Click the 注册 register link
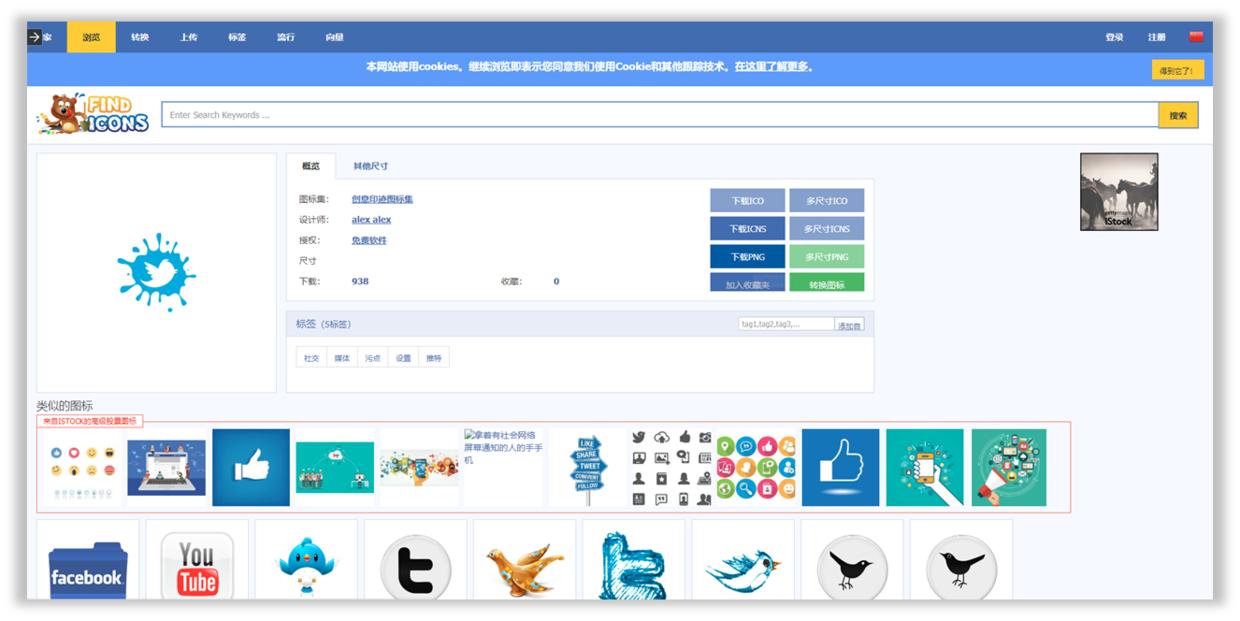This screenshot has width=1240, height=621. (x=1157, y=37)
